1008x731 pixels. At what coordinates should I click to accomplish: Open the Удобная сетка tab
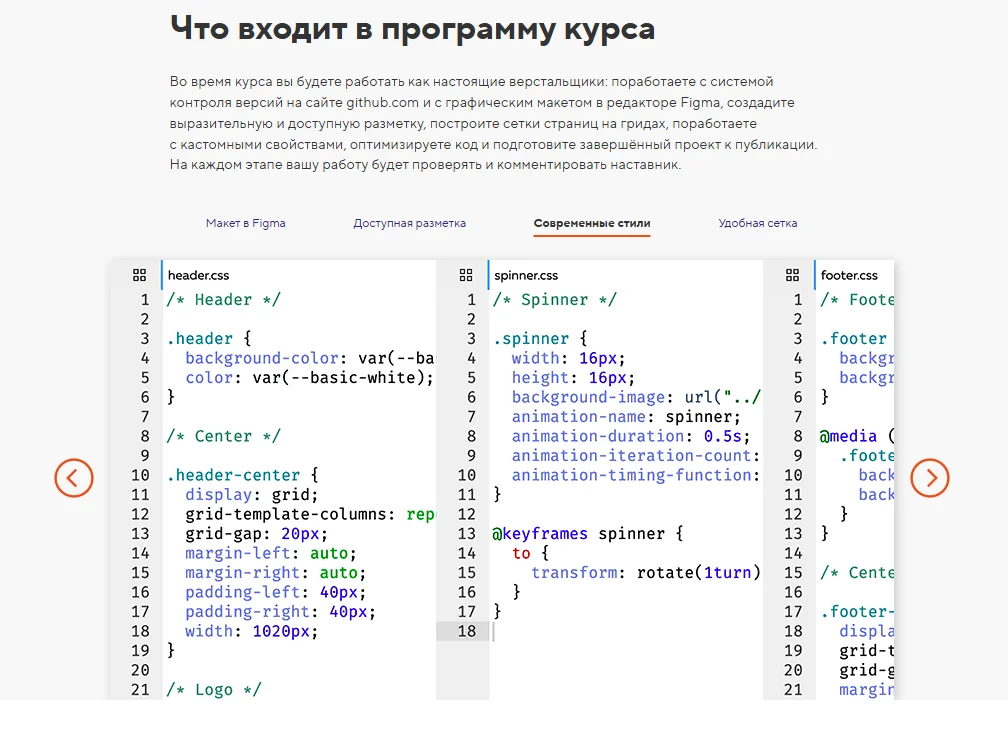pos(757,223)
